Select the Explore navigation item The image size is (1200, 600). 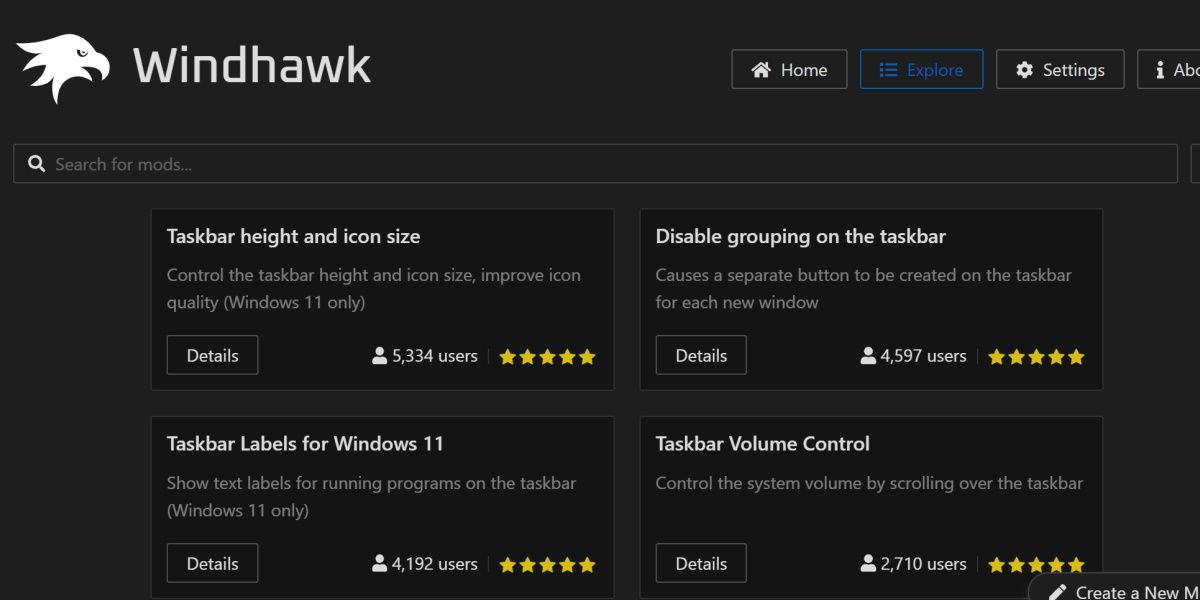point(921,69)
